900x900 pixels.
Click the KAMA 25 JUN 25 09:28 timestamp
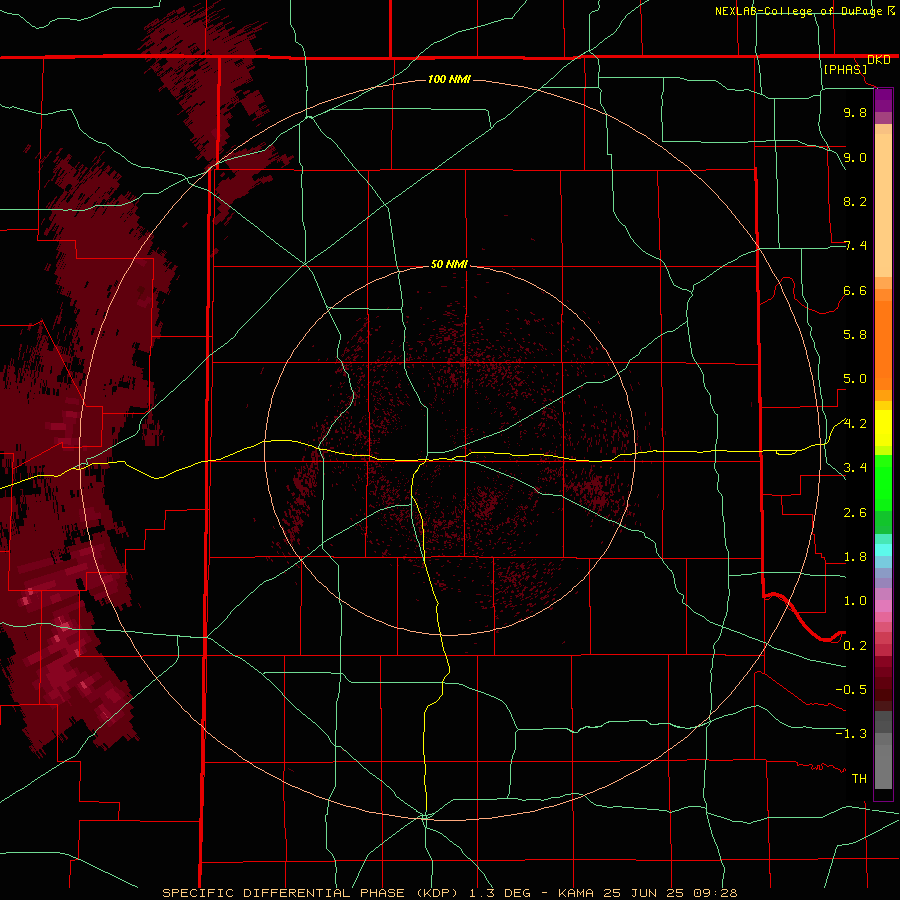[647, 893]
